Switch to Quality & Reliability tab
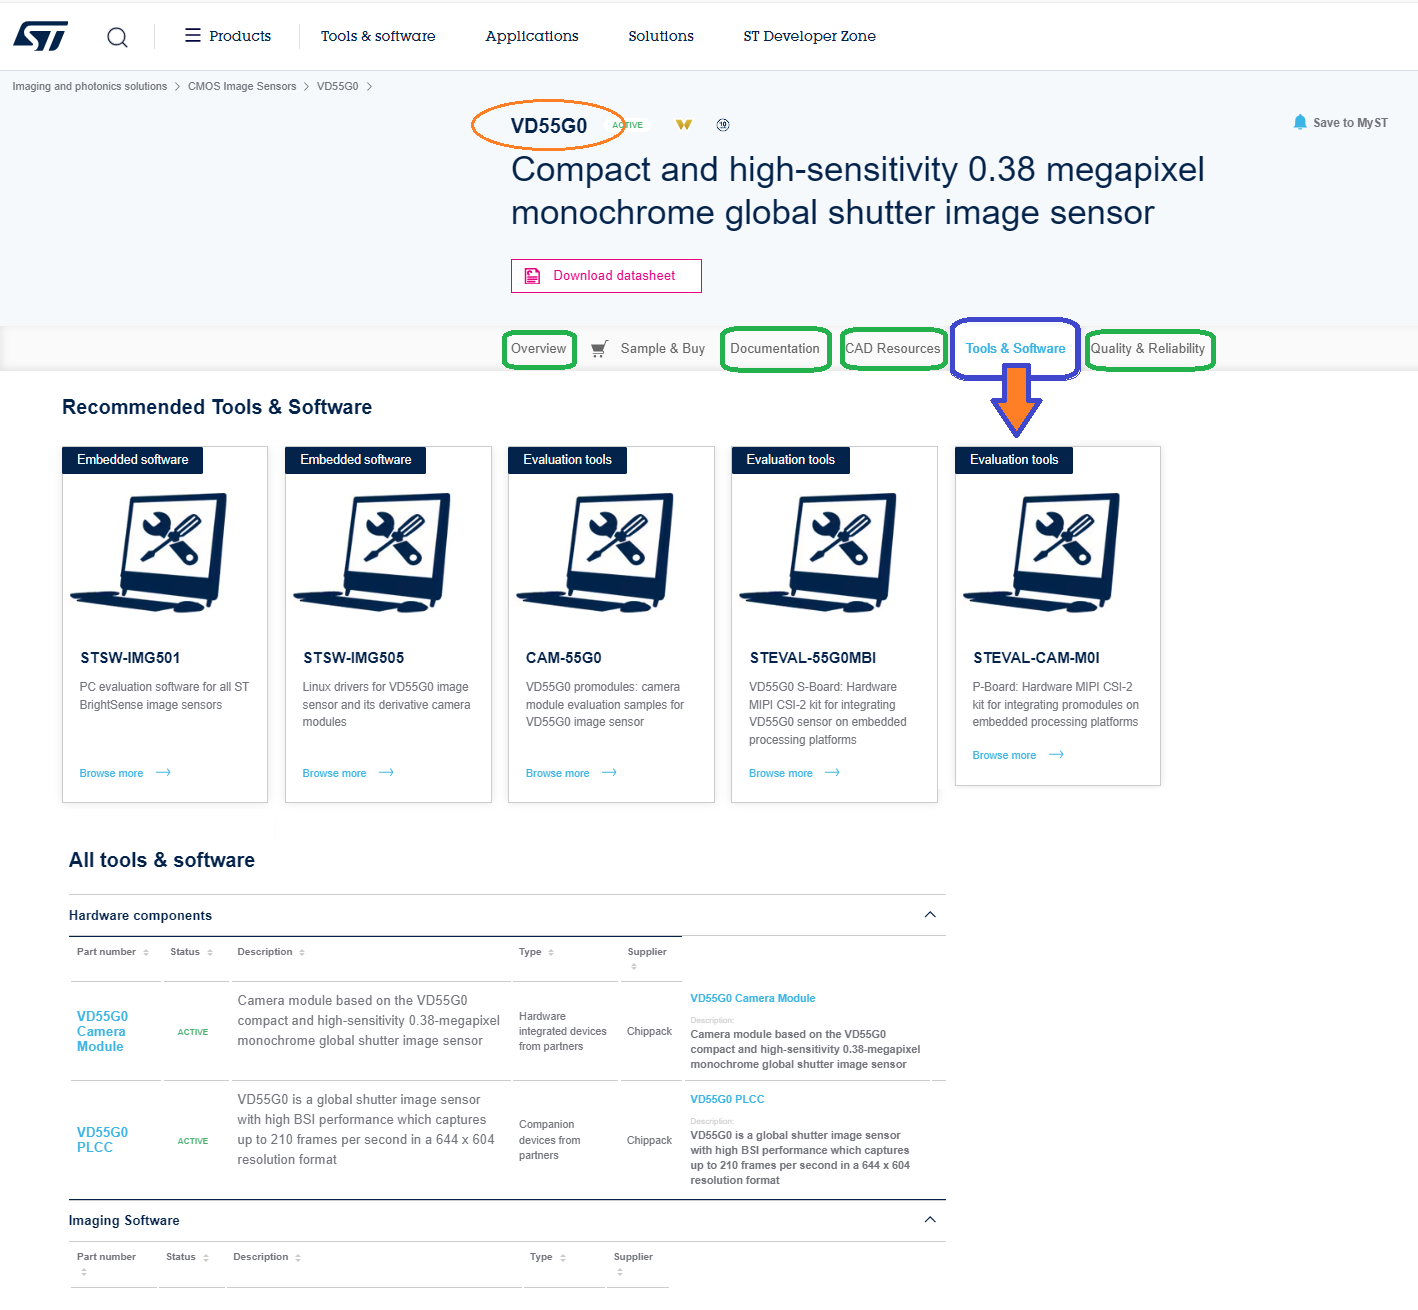This screenshot has height=1310, width=1418. pyautogui.click(x=1148, y=349)
